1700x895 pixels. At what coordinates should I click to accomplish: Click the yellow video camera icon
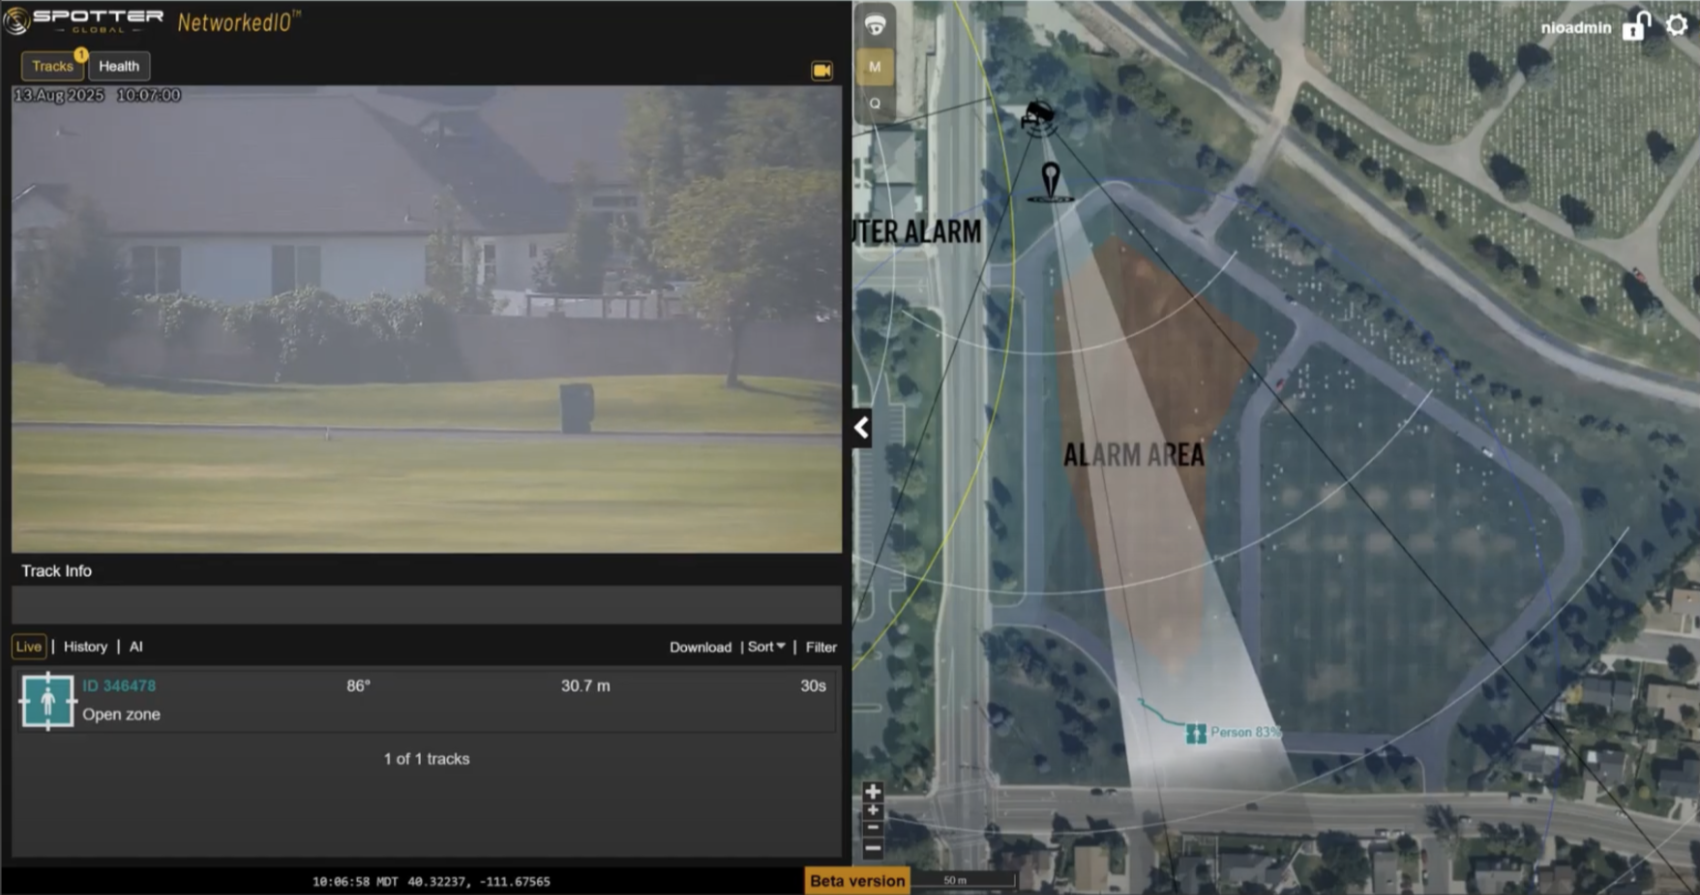coord(821,71)
